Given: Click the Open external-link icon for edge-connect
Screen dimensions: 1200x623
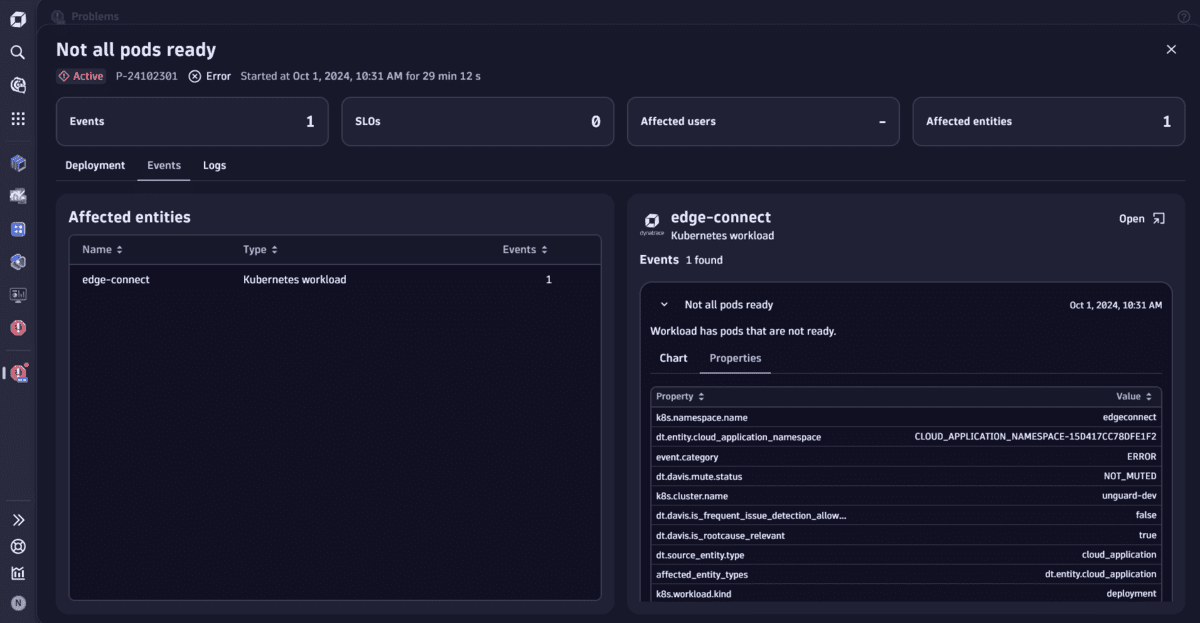Looking at the screenshot, I should click(1157, 217).
